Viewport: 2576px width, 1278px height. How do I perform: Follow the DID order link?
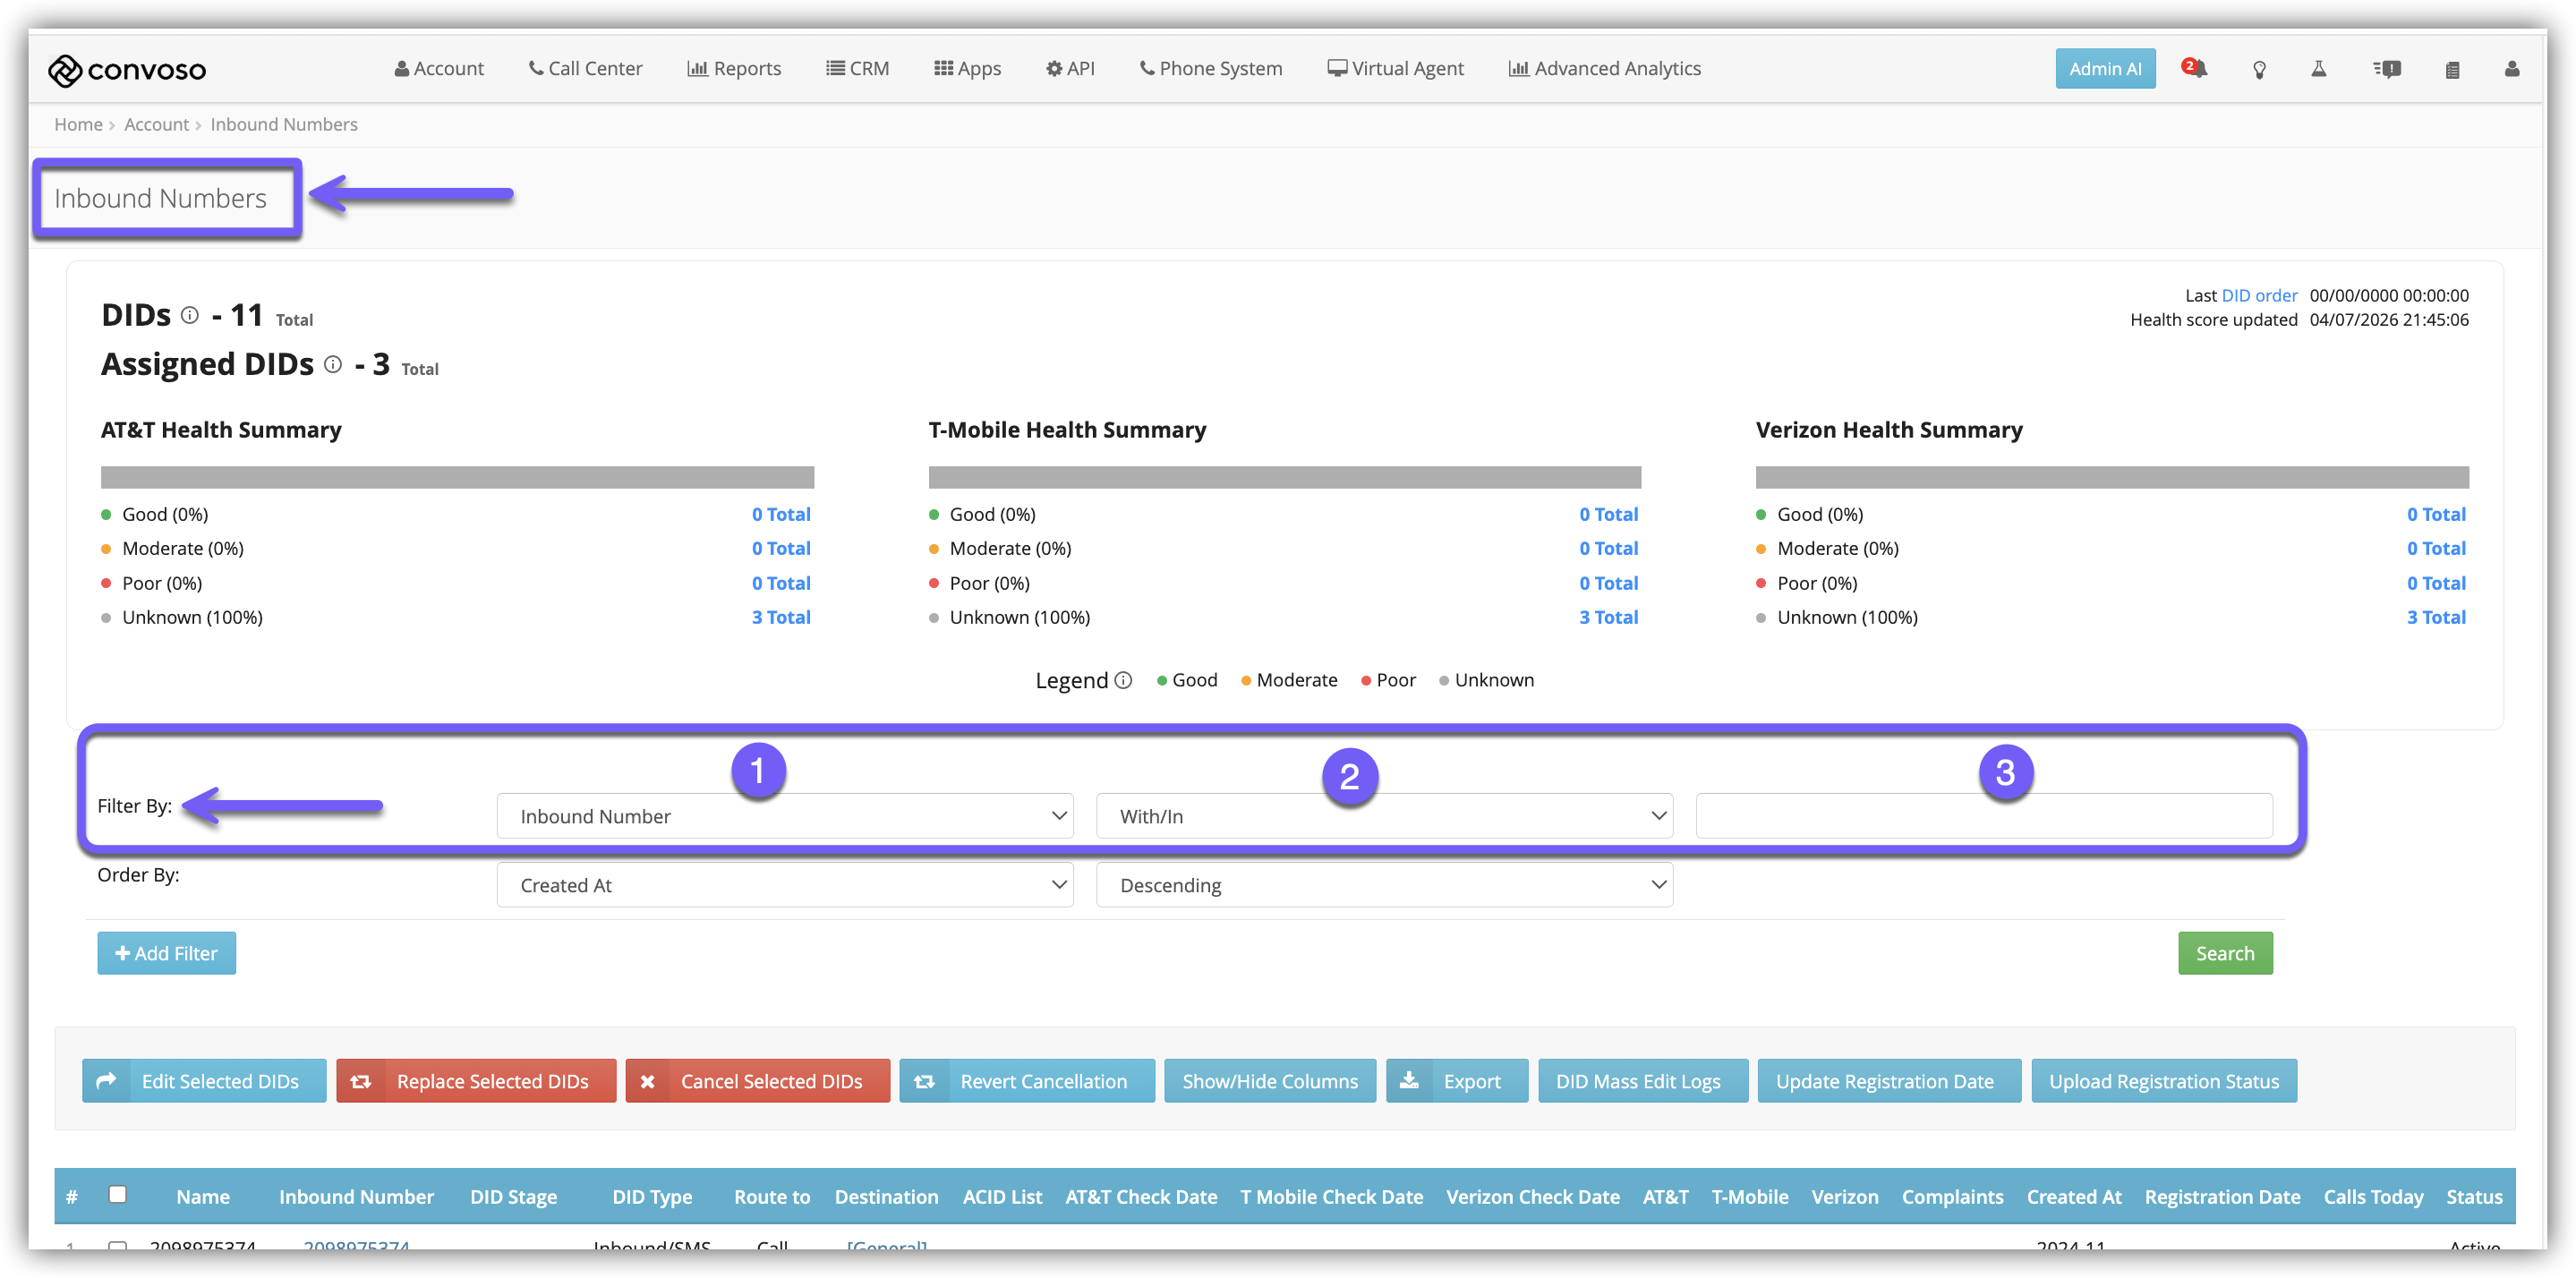pos(2259,295)
